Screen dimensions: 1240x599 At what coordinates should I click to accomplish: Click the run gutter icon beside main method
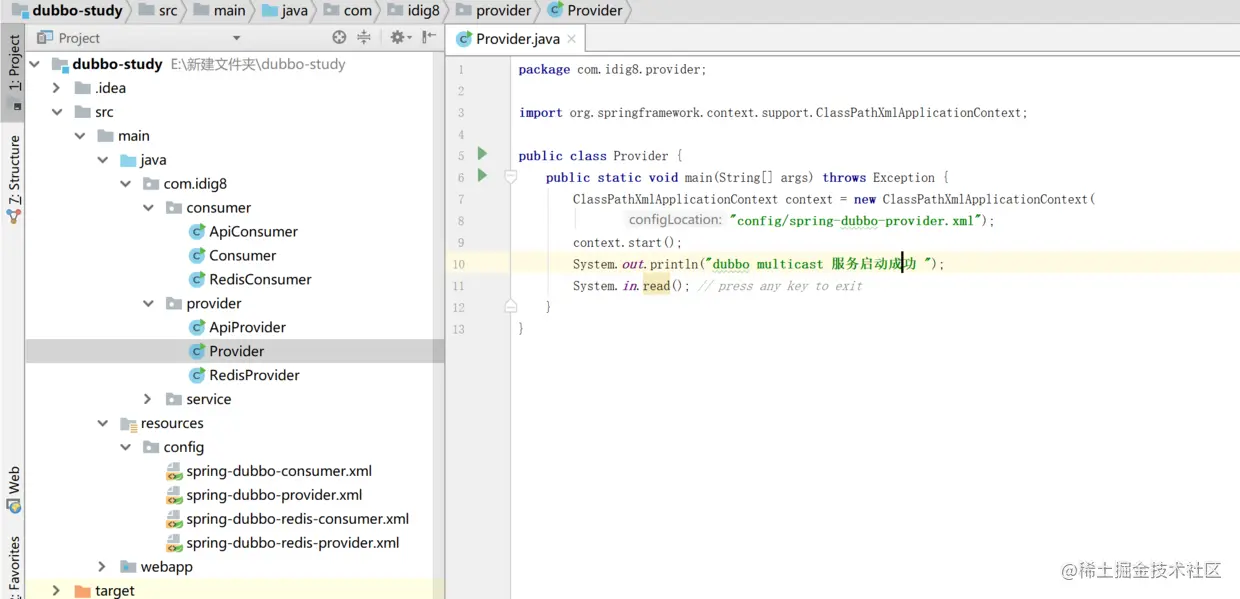(x=482, y=176)
